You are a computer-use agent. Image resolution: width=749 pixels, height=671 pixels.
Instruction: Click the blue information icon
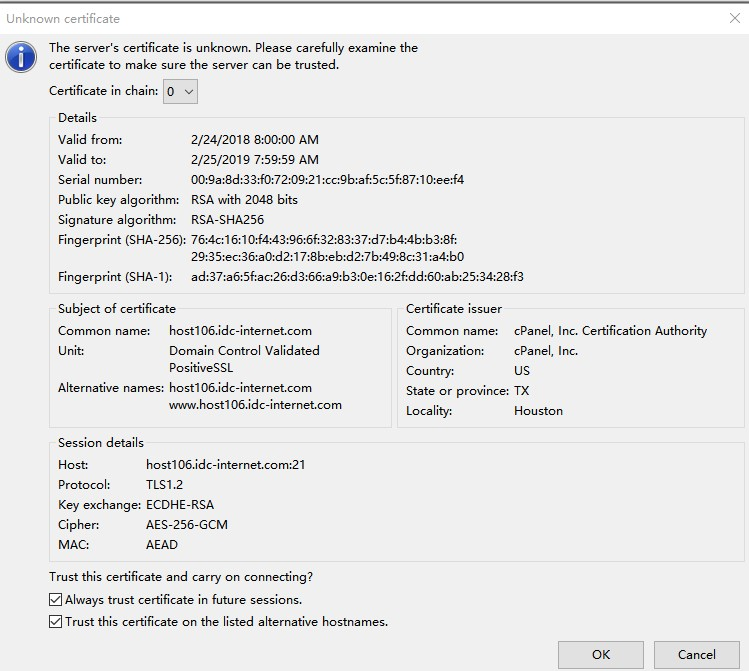click(x=21, y=57)
